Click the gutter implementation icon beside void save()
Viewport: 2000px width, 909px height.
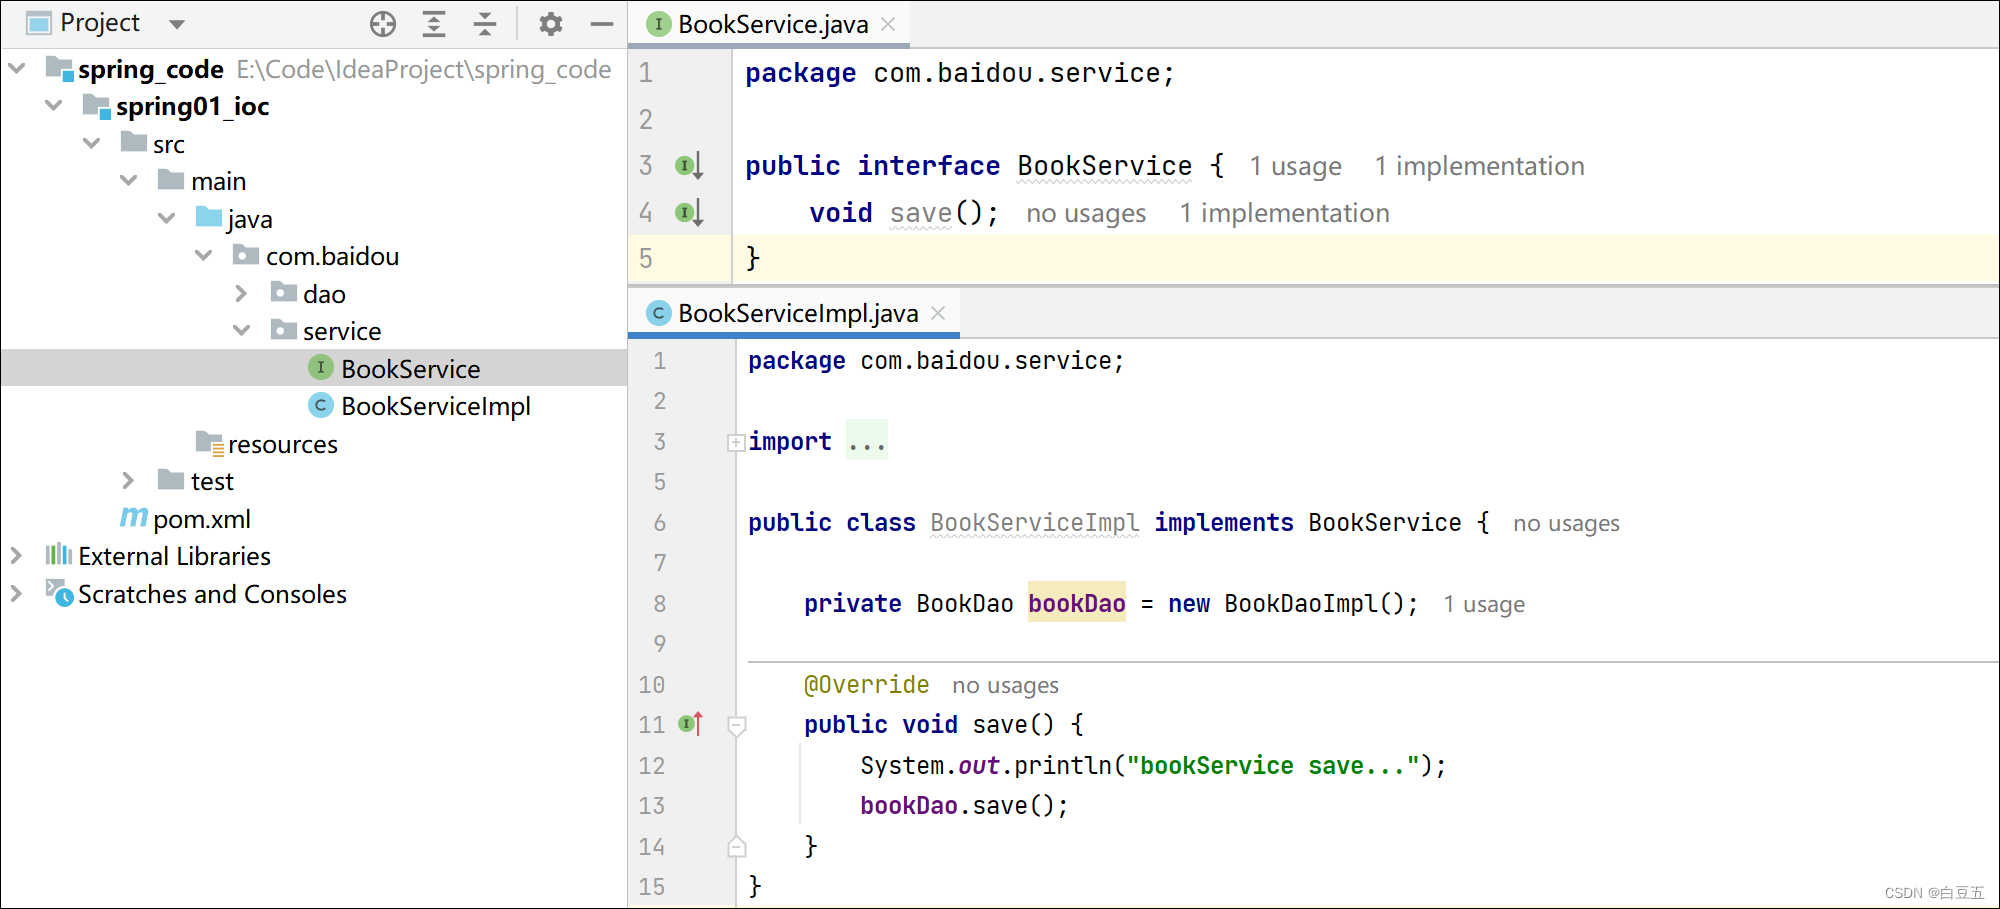point(689,212)
